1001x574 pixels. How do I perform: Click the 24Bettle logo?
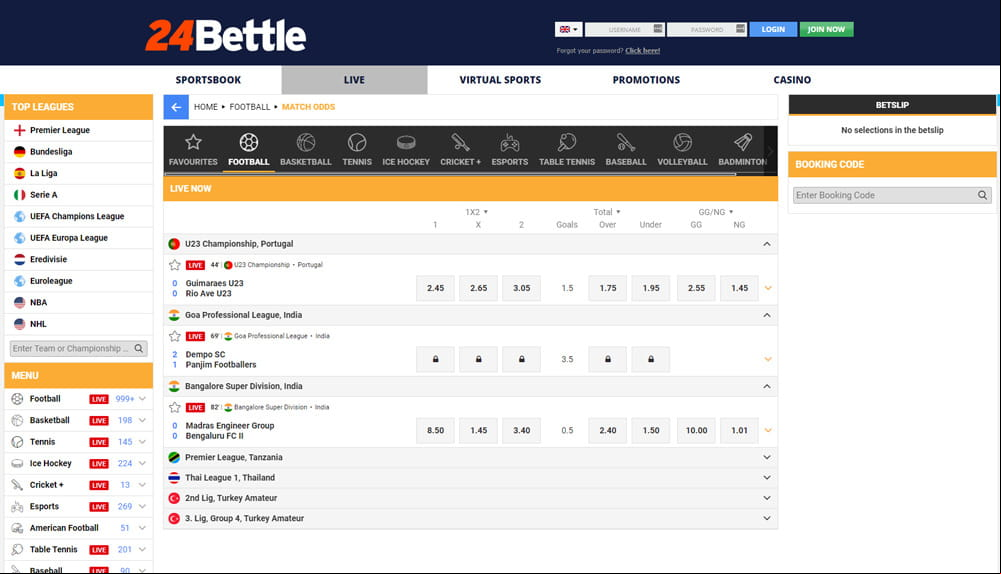pyautogui.click(x=226, y=35)
